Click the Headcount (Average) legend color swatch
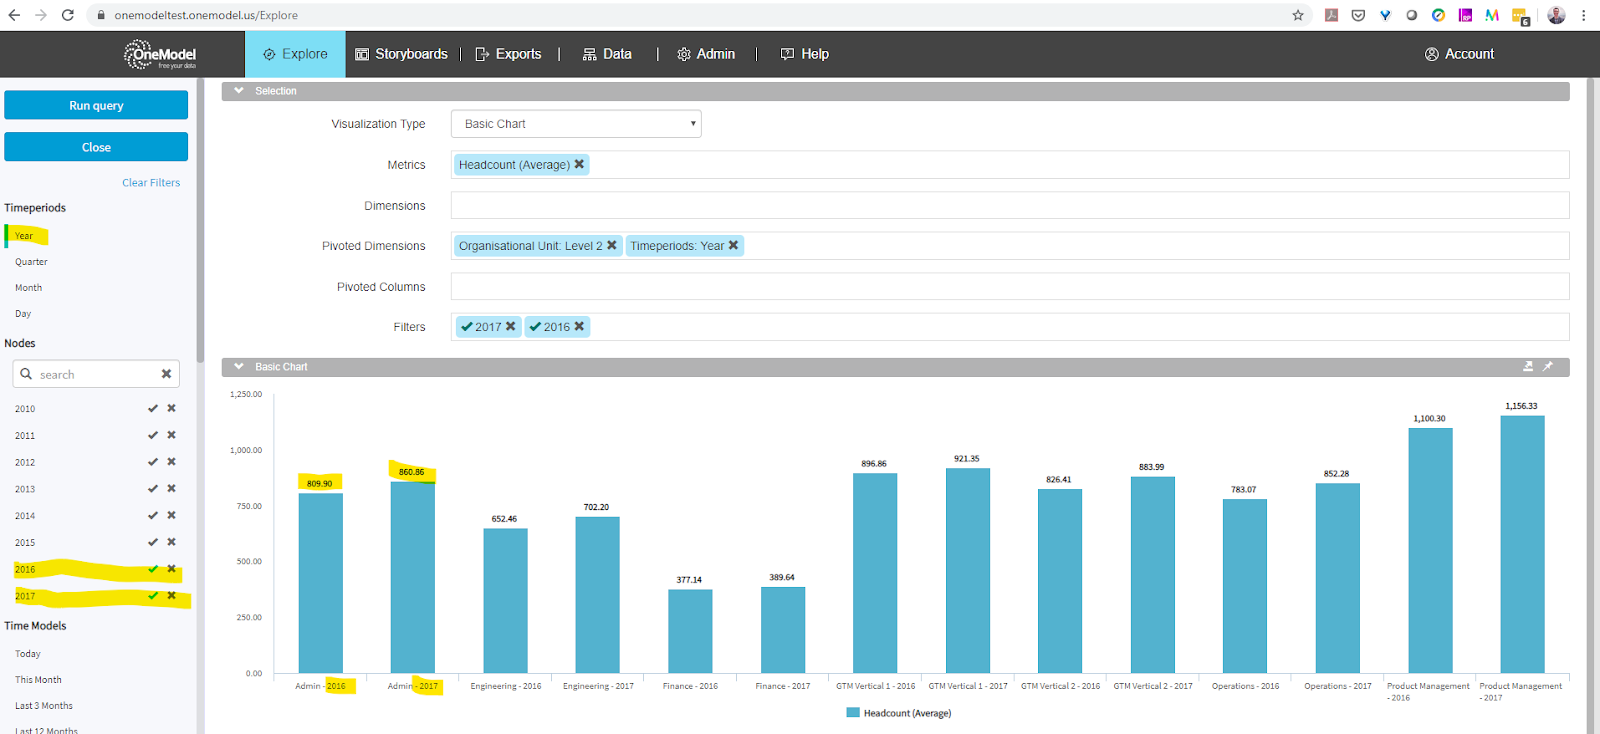The width and height of the screenshot is (1600, 734). 853,713
